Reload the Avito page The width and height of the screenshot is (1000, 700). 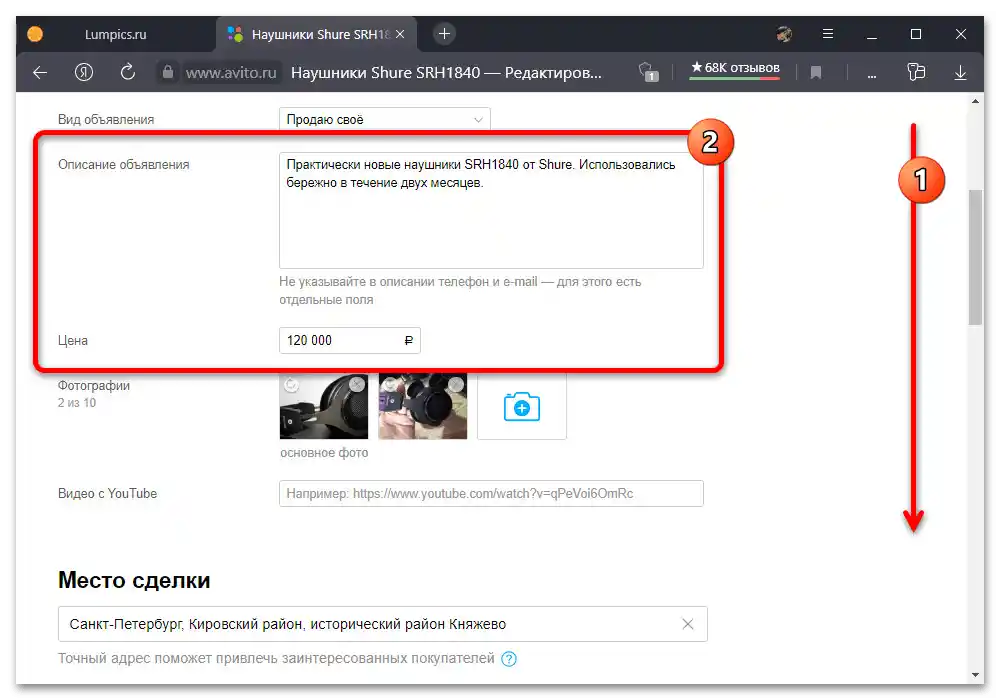[128, 72]
